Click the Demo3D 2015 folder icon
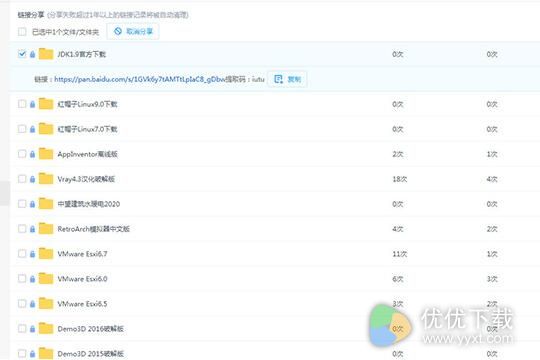 tap(46, 353)
